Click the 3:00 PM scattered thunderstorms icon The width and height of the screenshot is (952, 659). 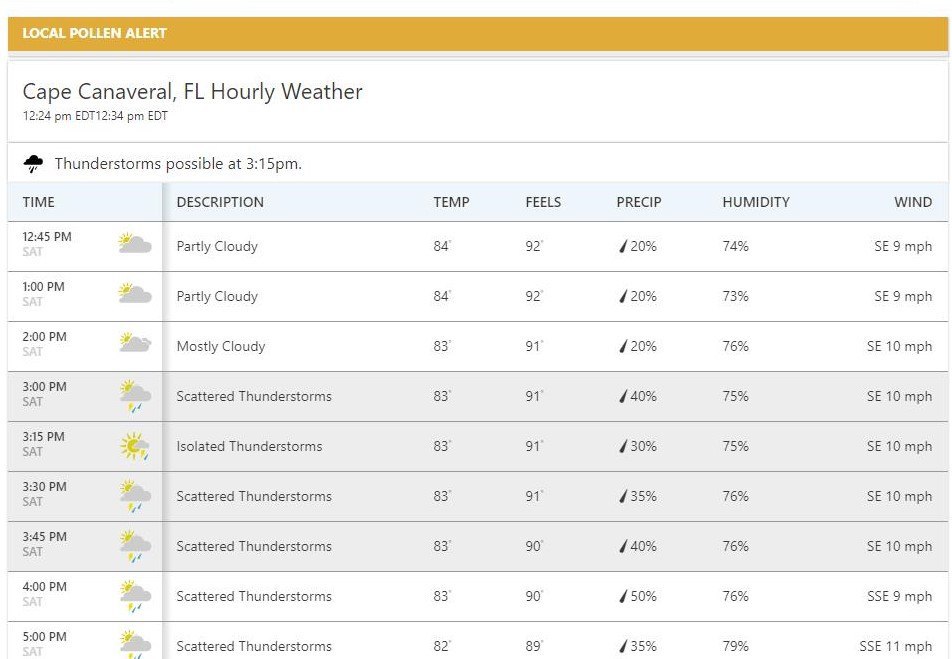(x=135, y=397)
